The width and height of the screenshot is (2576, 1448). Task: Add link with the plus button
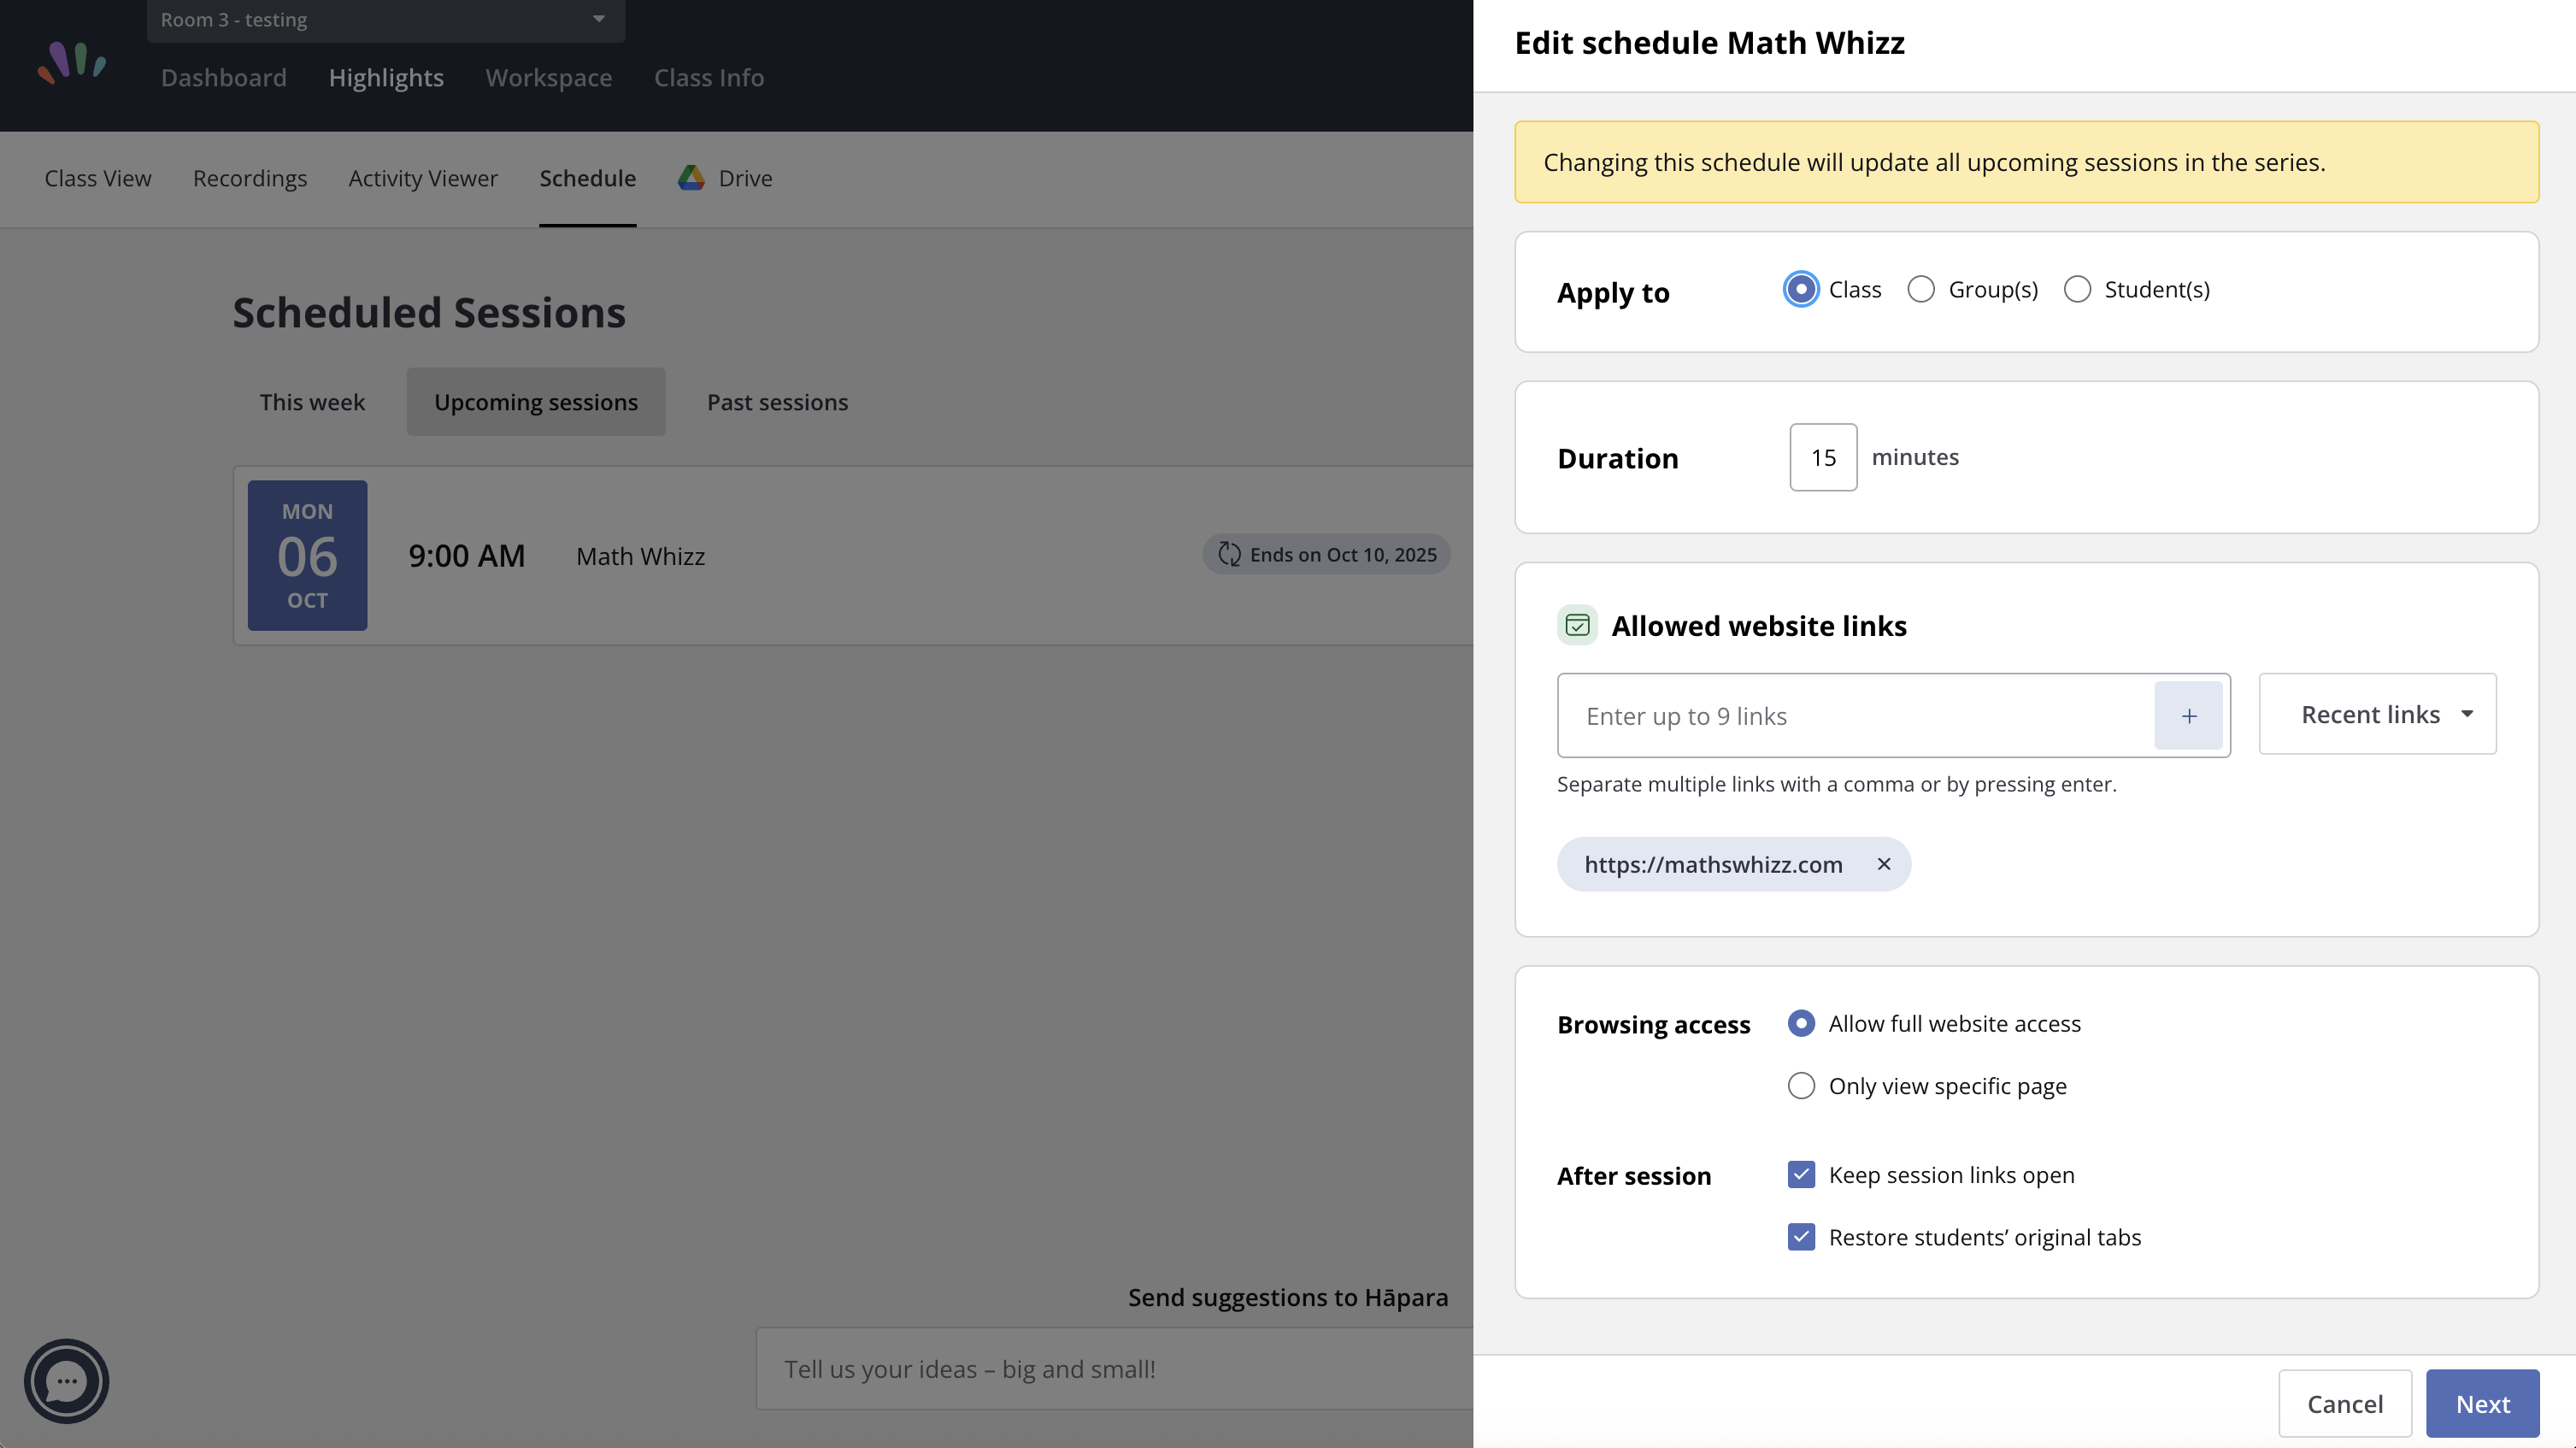[2189, 716]
